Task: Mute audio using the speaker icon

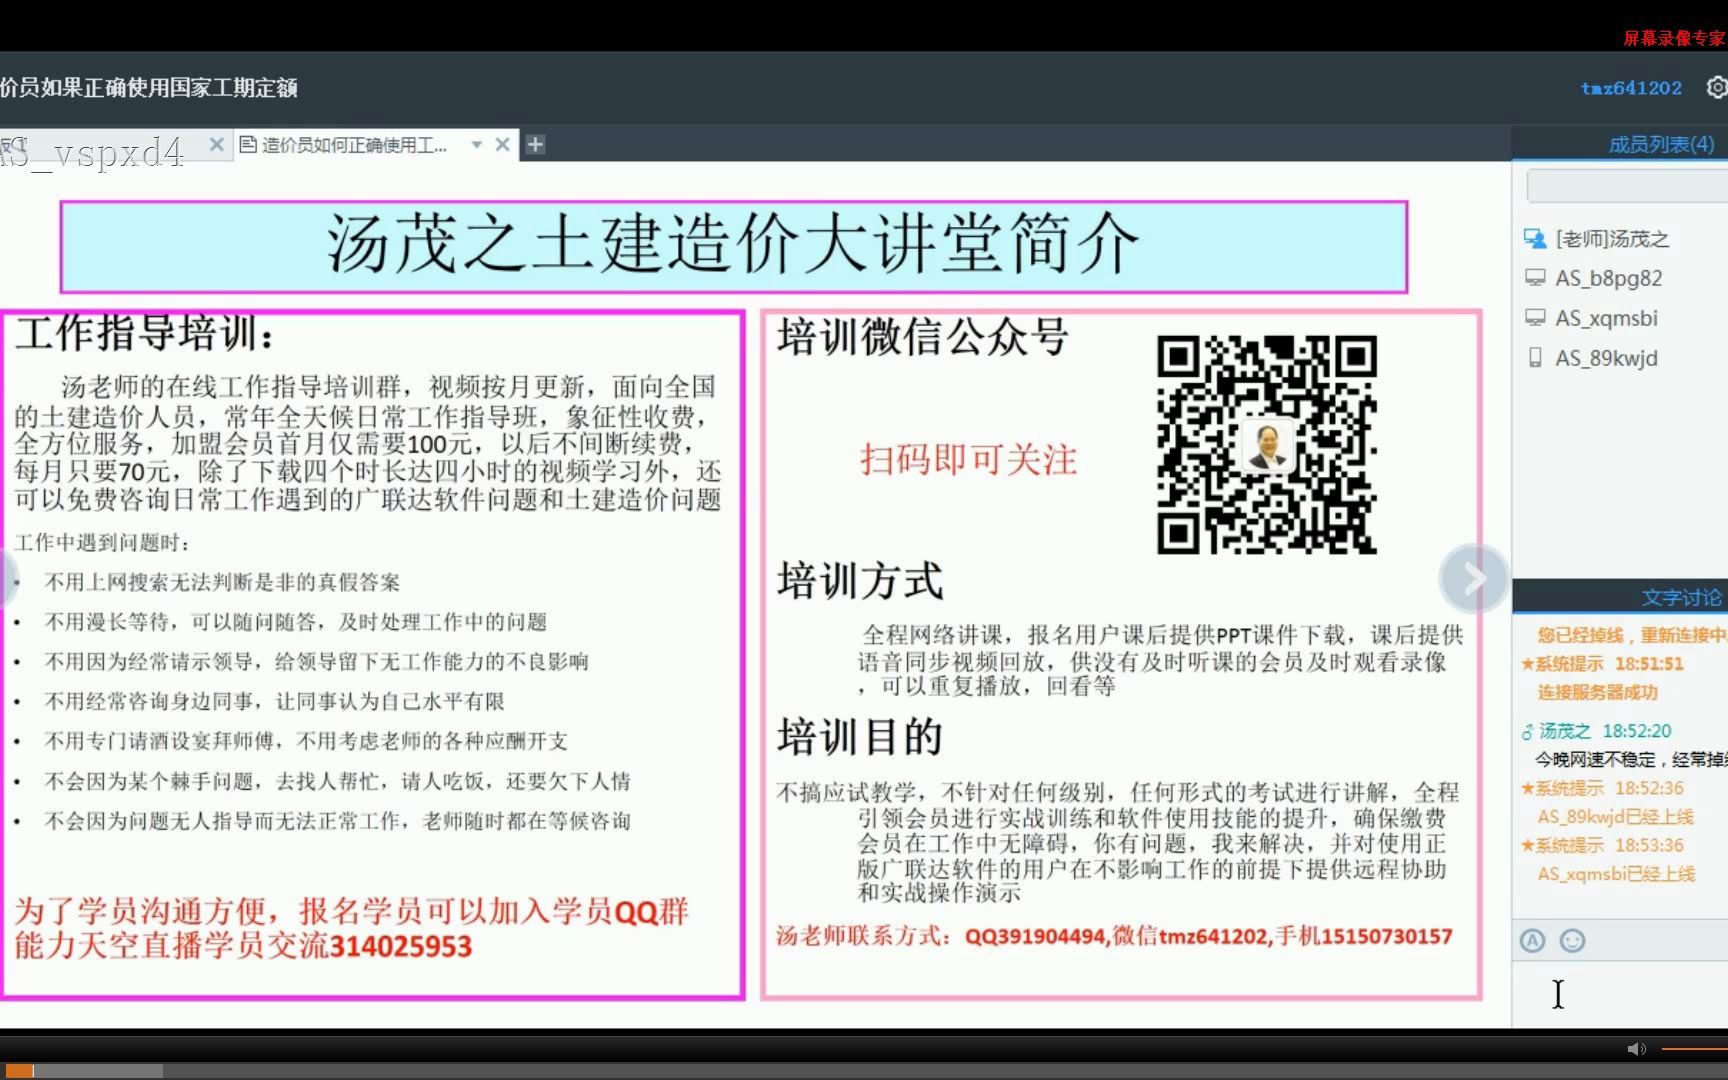Action: point(1637,1048)
